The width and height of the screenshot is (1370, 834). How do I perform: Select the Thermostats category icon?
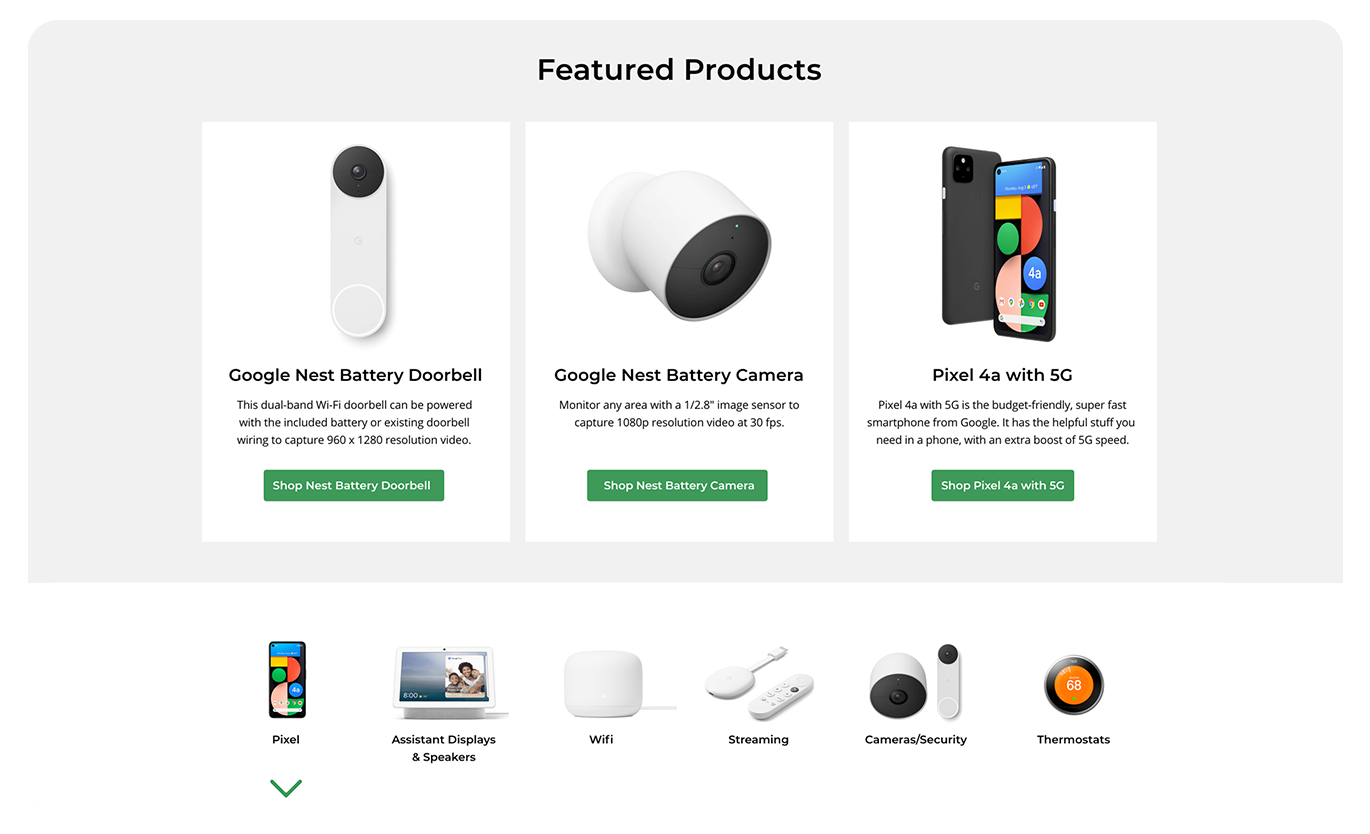[1073, 685]
